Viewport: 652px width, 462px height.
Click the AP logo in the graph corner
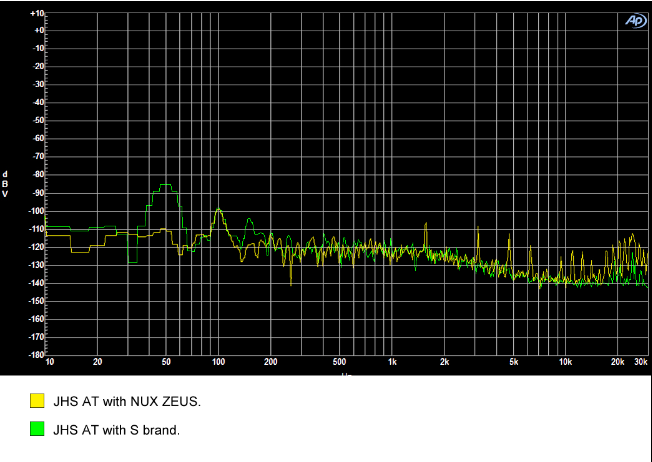click(635, 20)
